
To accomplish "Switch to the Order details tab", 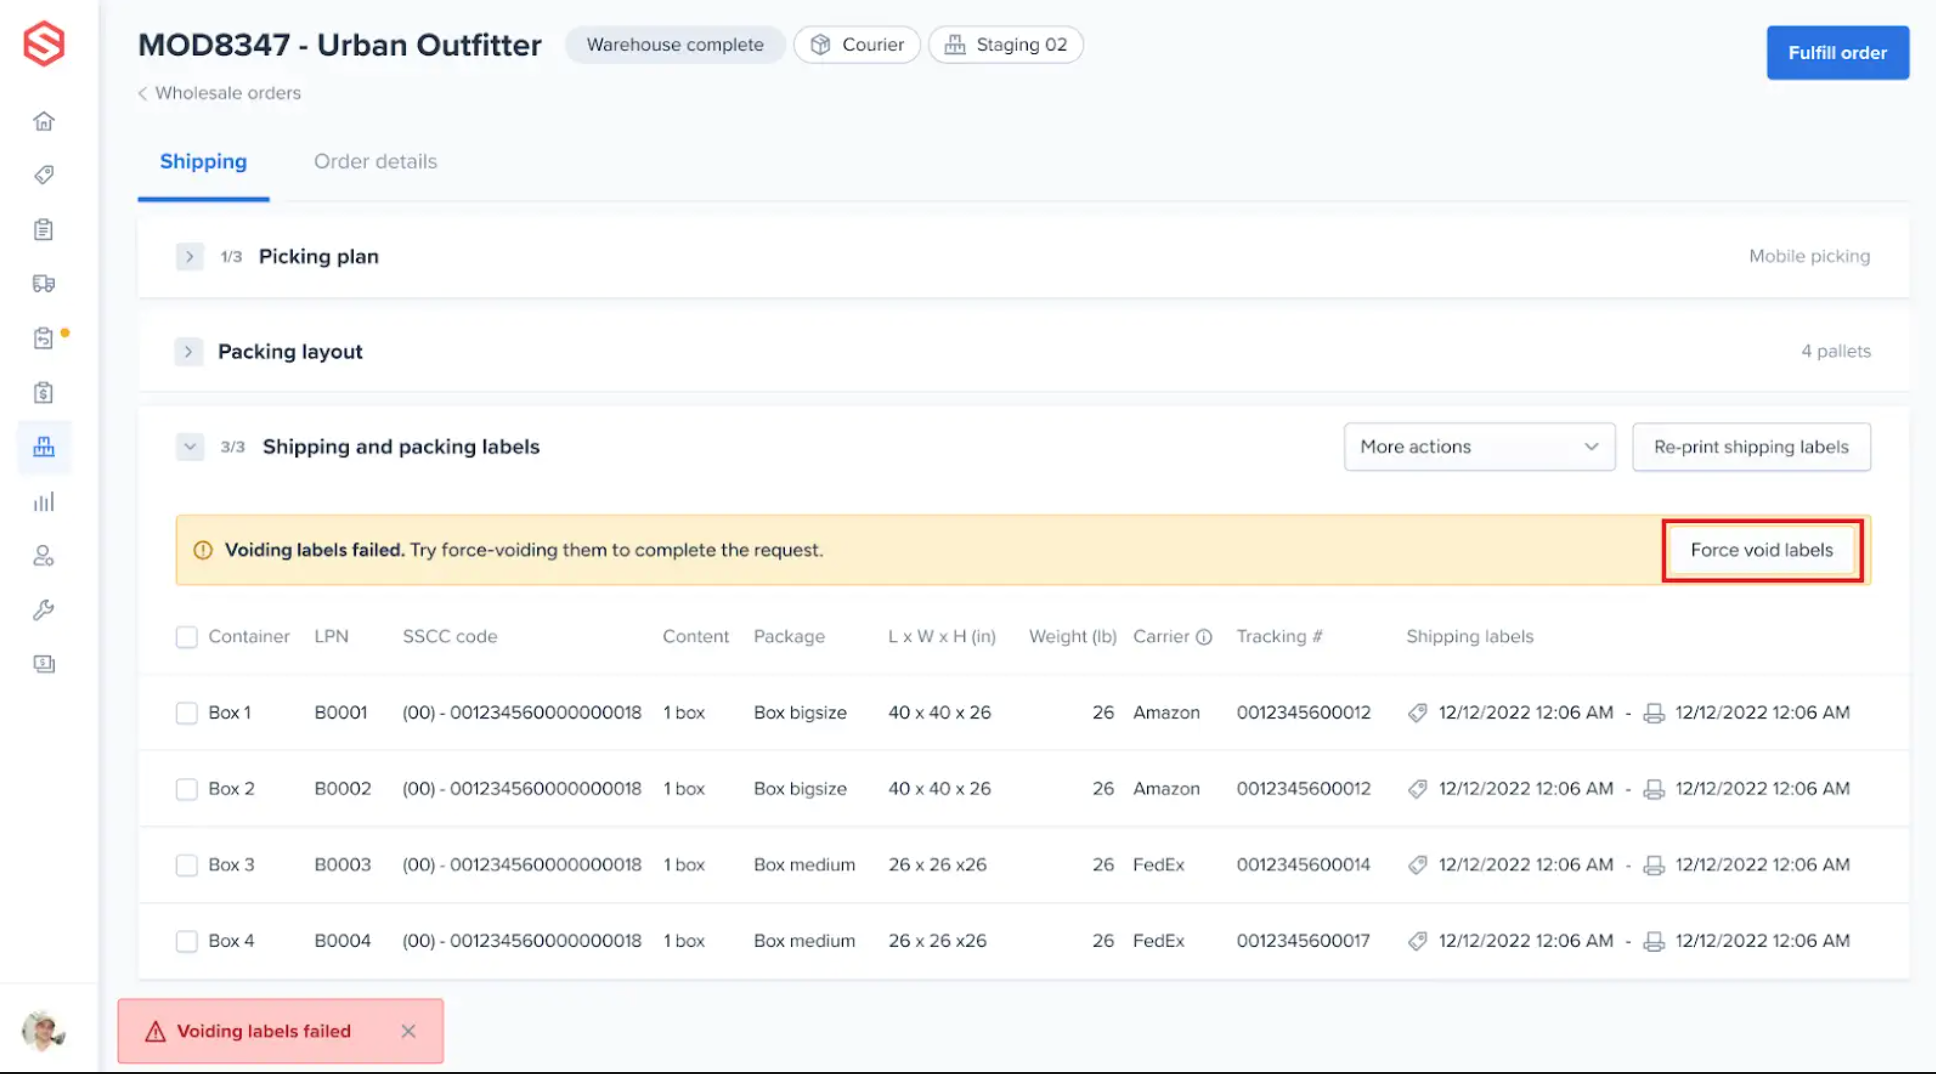I will 375,162.
